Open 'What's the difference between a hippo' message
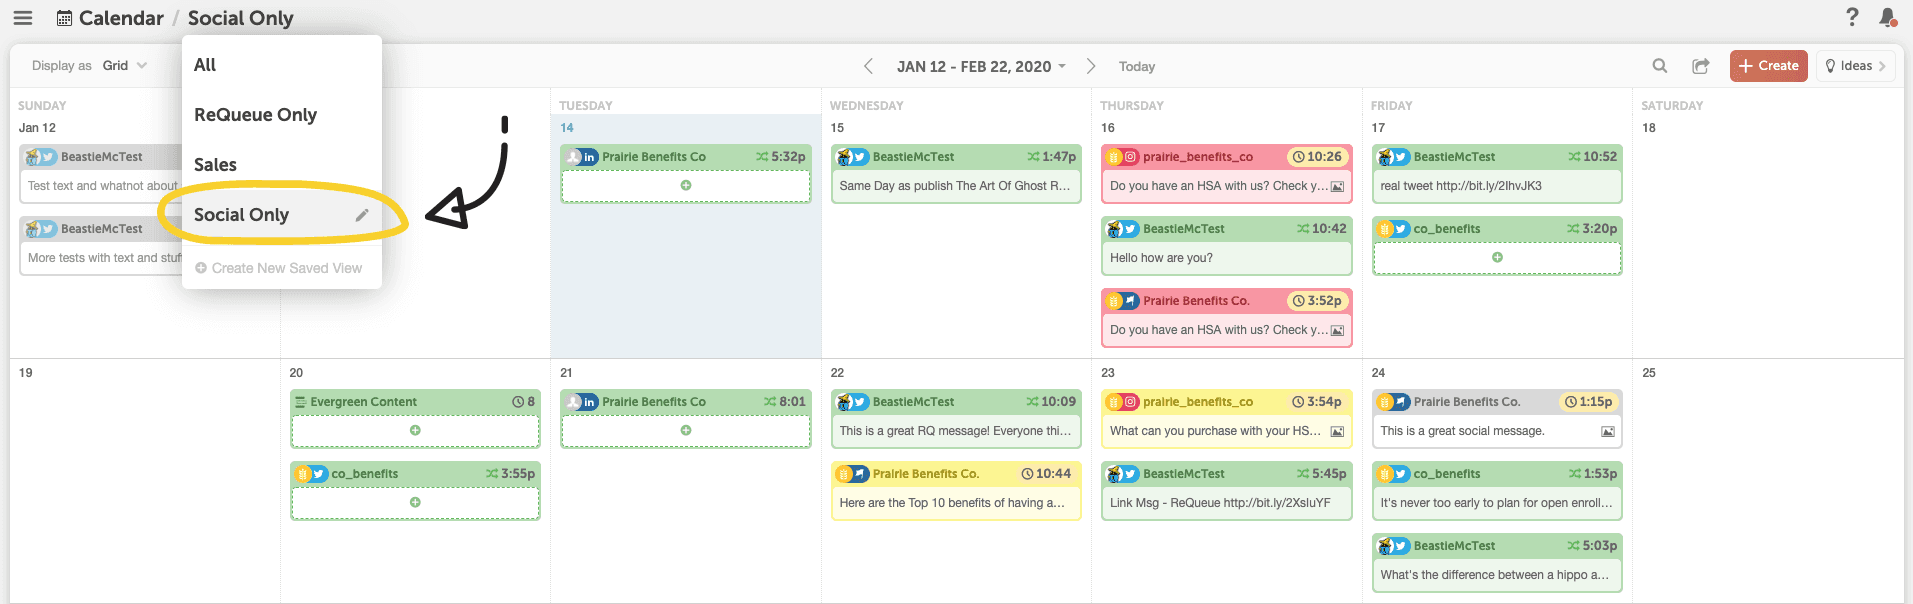 (1494, 575)
